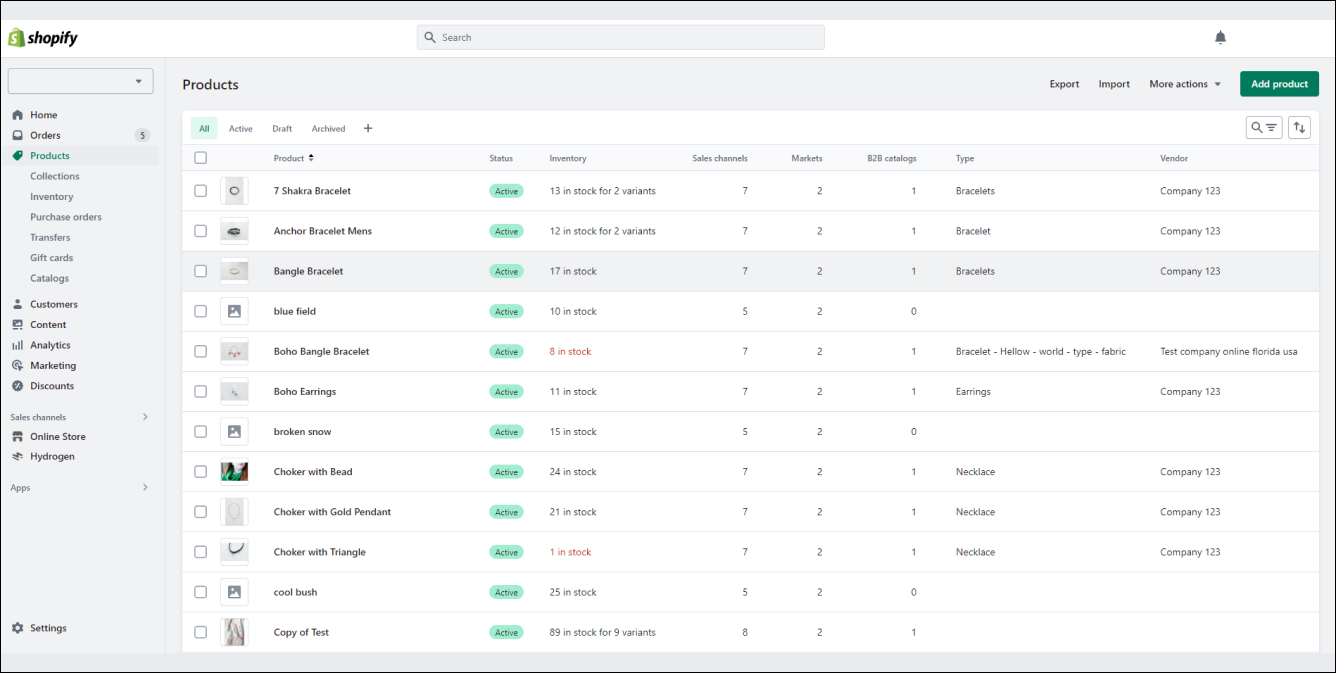1336x673 pixels.
Task: Check the broken snow row checkbox
Action: (201, 432)
